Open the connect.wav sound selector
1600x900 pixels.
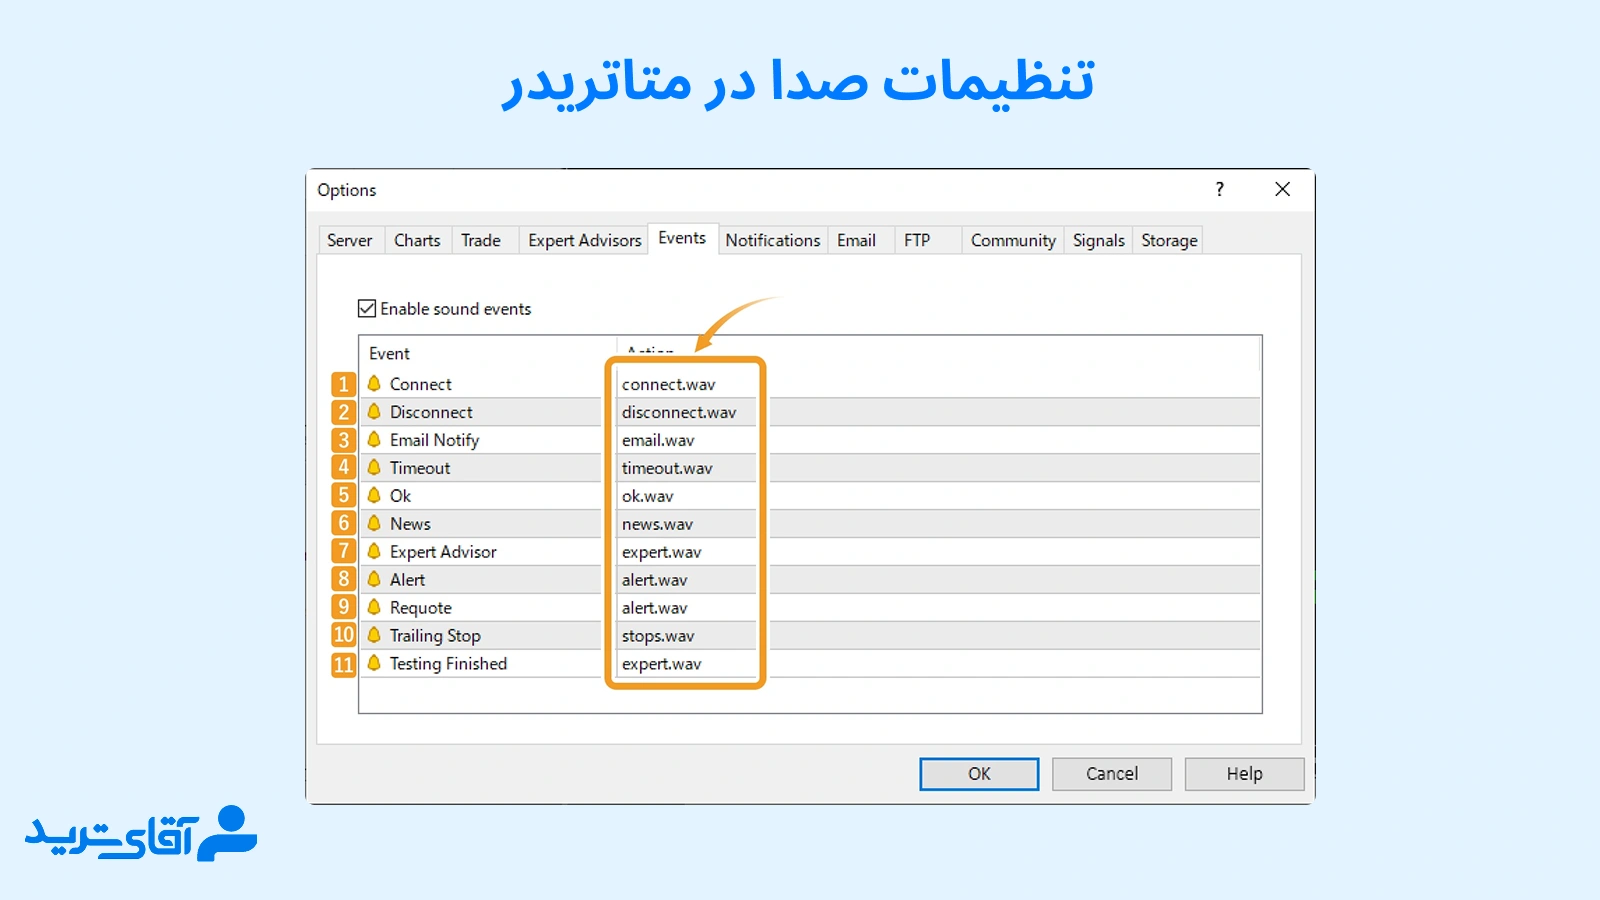click(x=668, y=383)
